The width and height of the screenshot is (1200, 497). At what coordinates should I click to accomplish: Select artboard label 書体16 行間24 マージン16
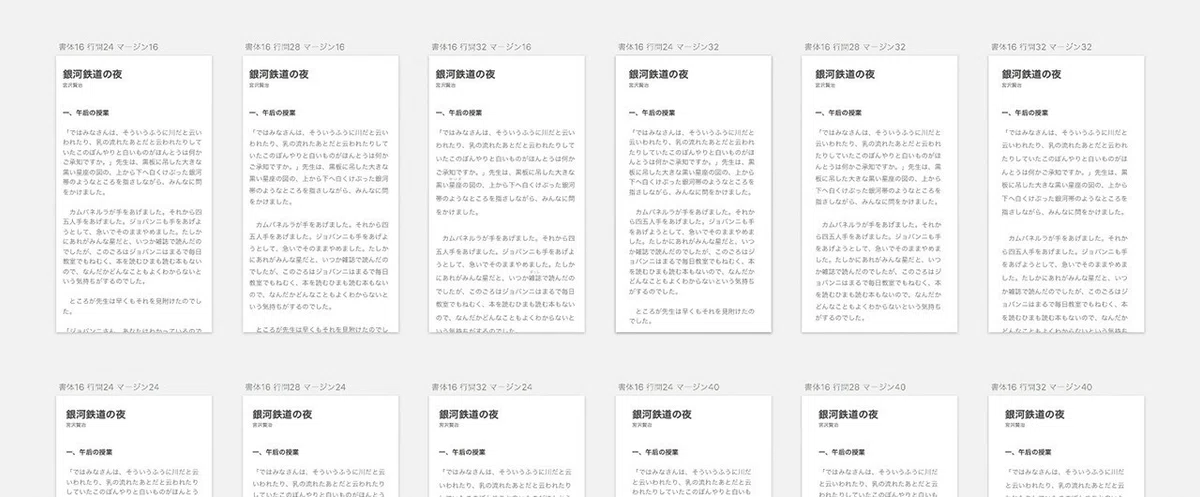pos(108,47)
